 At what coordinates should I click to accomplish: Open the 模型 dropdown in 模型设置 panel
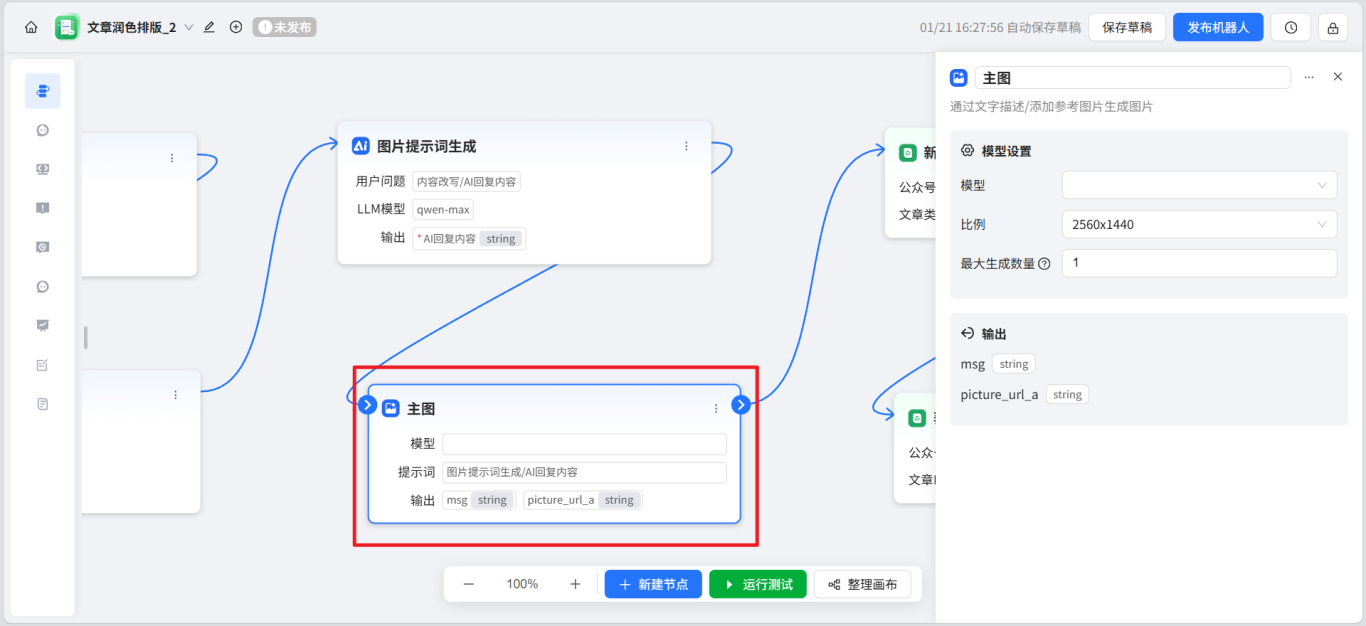point(1196,185)
